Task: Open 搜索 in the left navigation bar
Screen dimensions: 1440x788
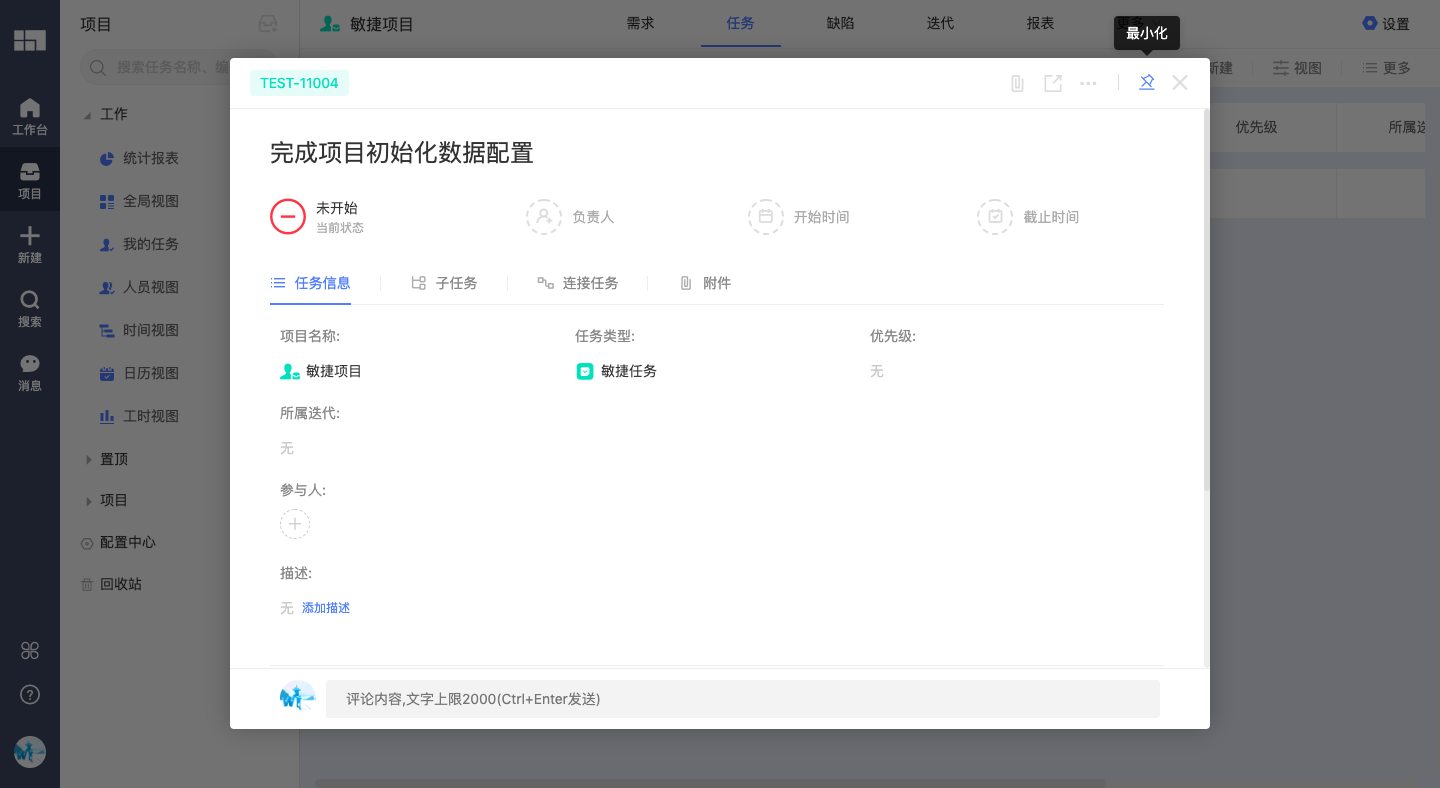Action: tap(30, 308)
